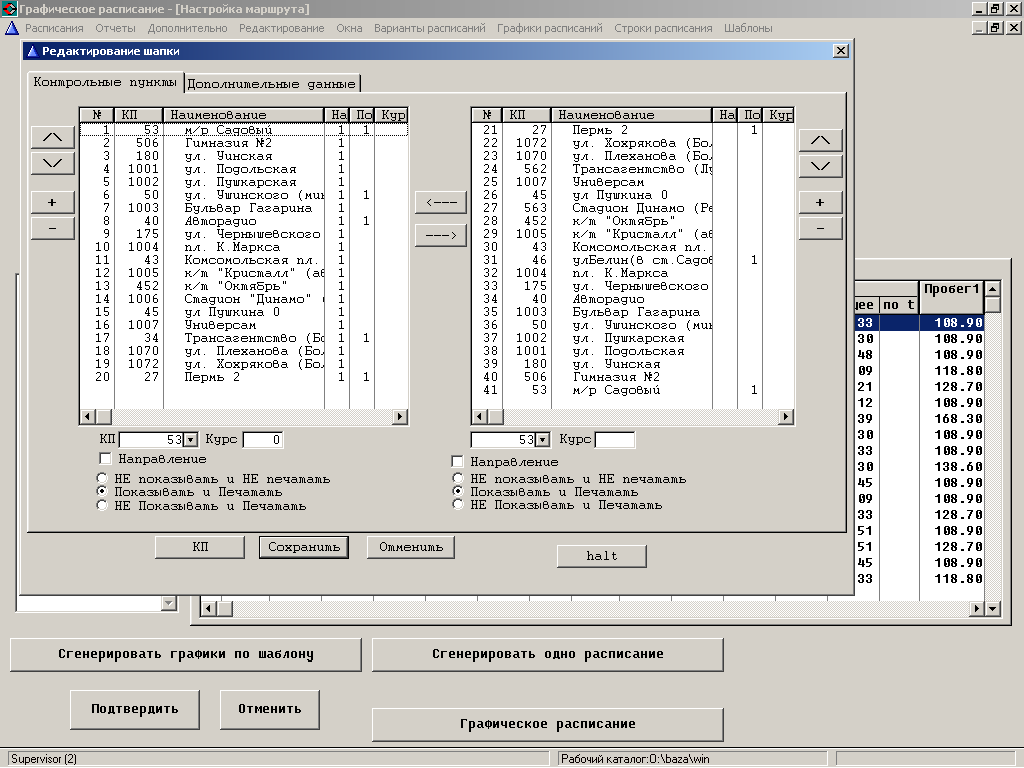1024x768 pixels.
Task: Click the transfer-right arrow button
Action: click(x=441, y=236)
